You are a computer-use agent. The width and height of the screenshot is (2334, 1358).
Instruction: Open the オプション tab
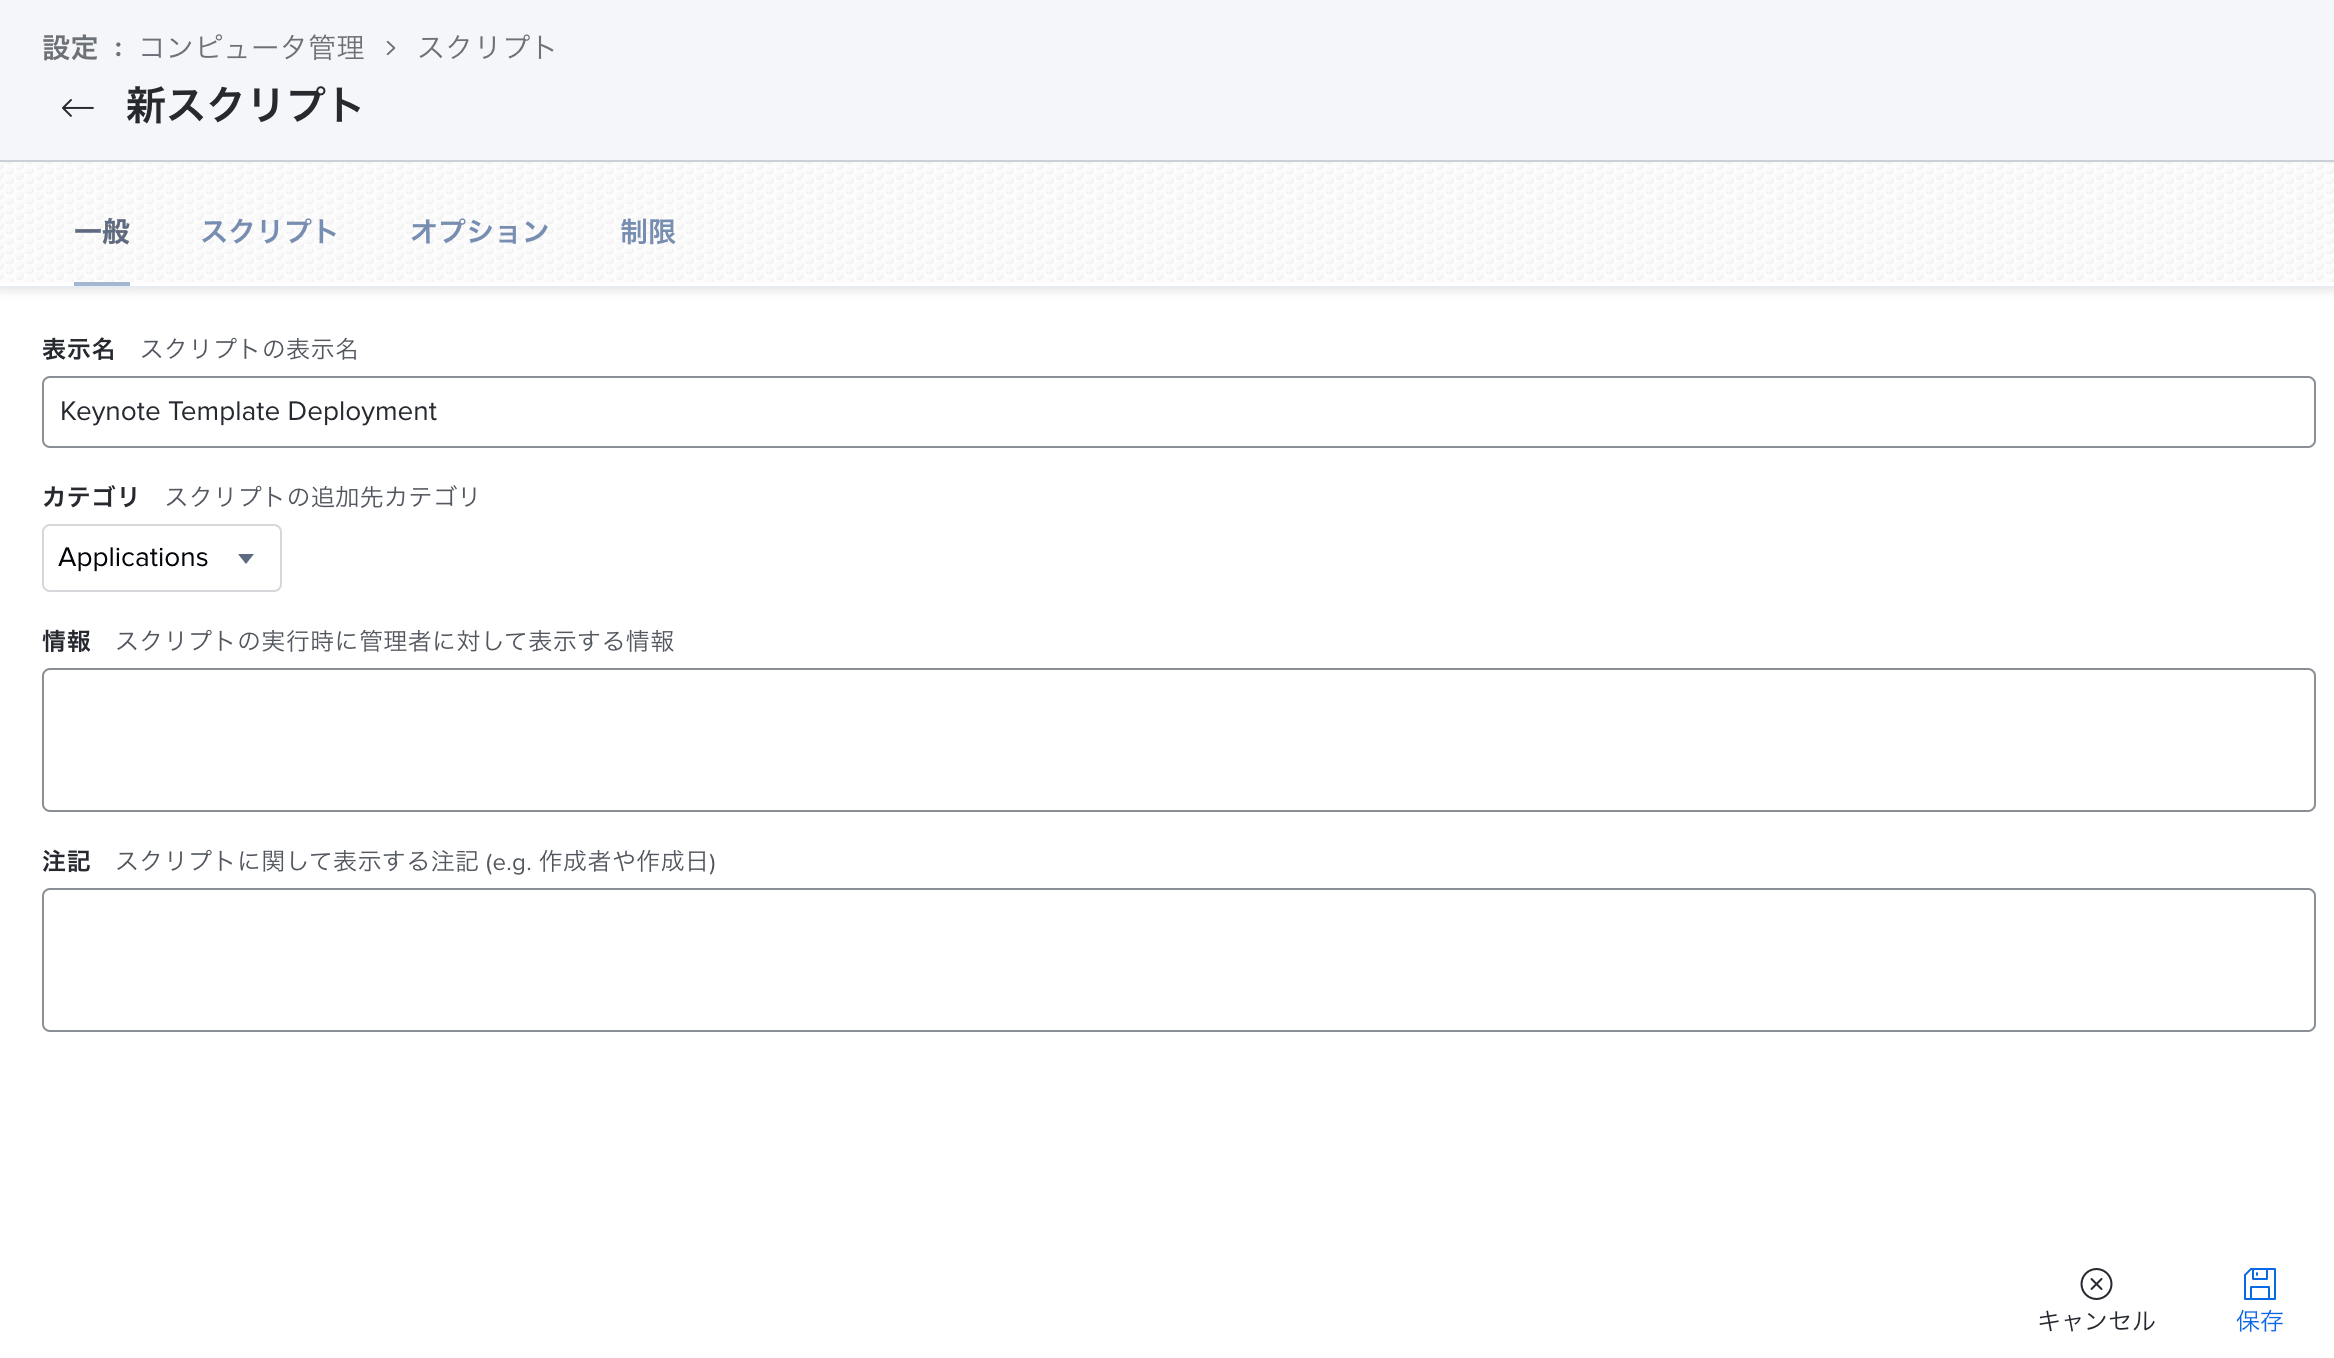(479, 232)
